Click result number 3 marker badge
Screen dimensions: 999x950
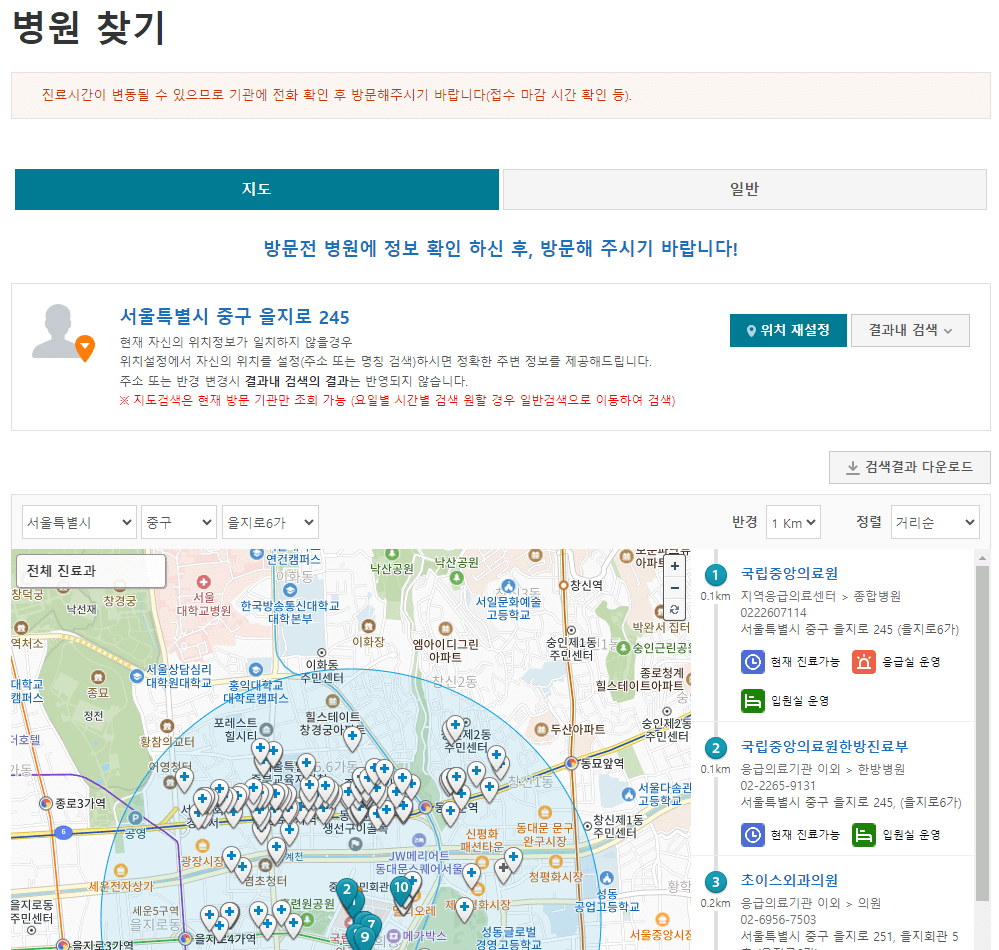(715, 882)
